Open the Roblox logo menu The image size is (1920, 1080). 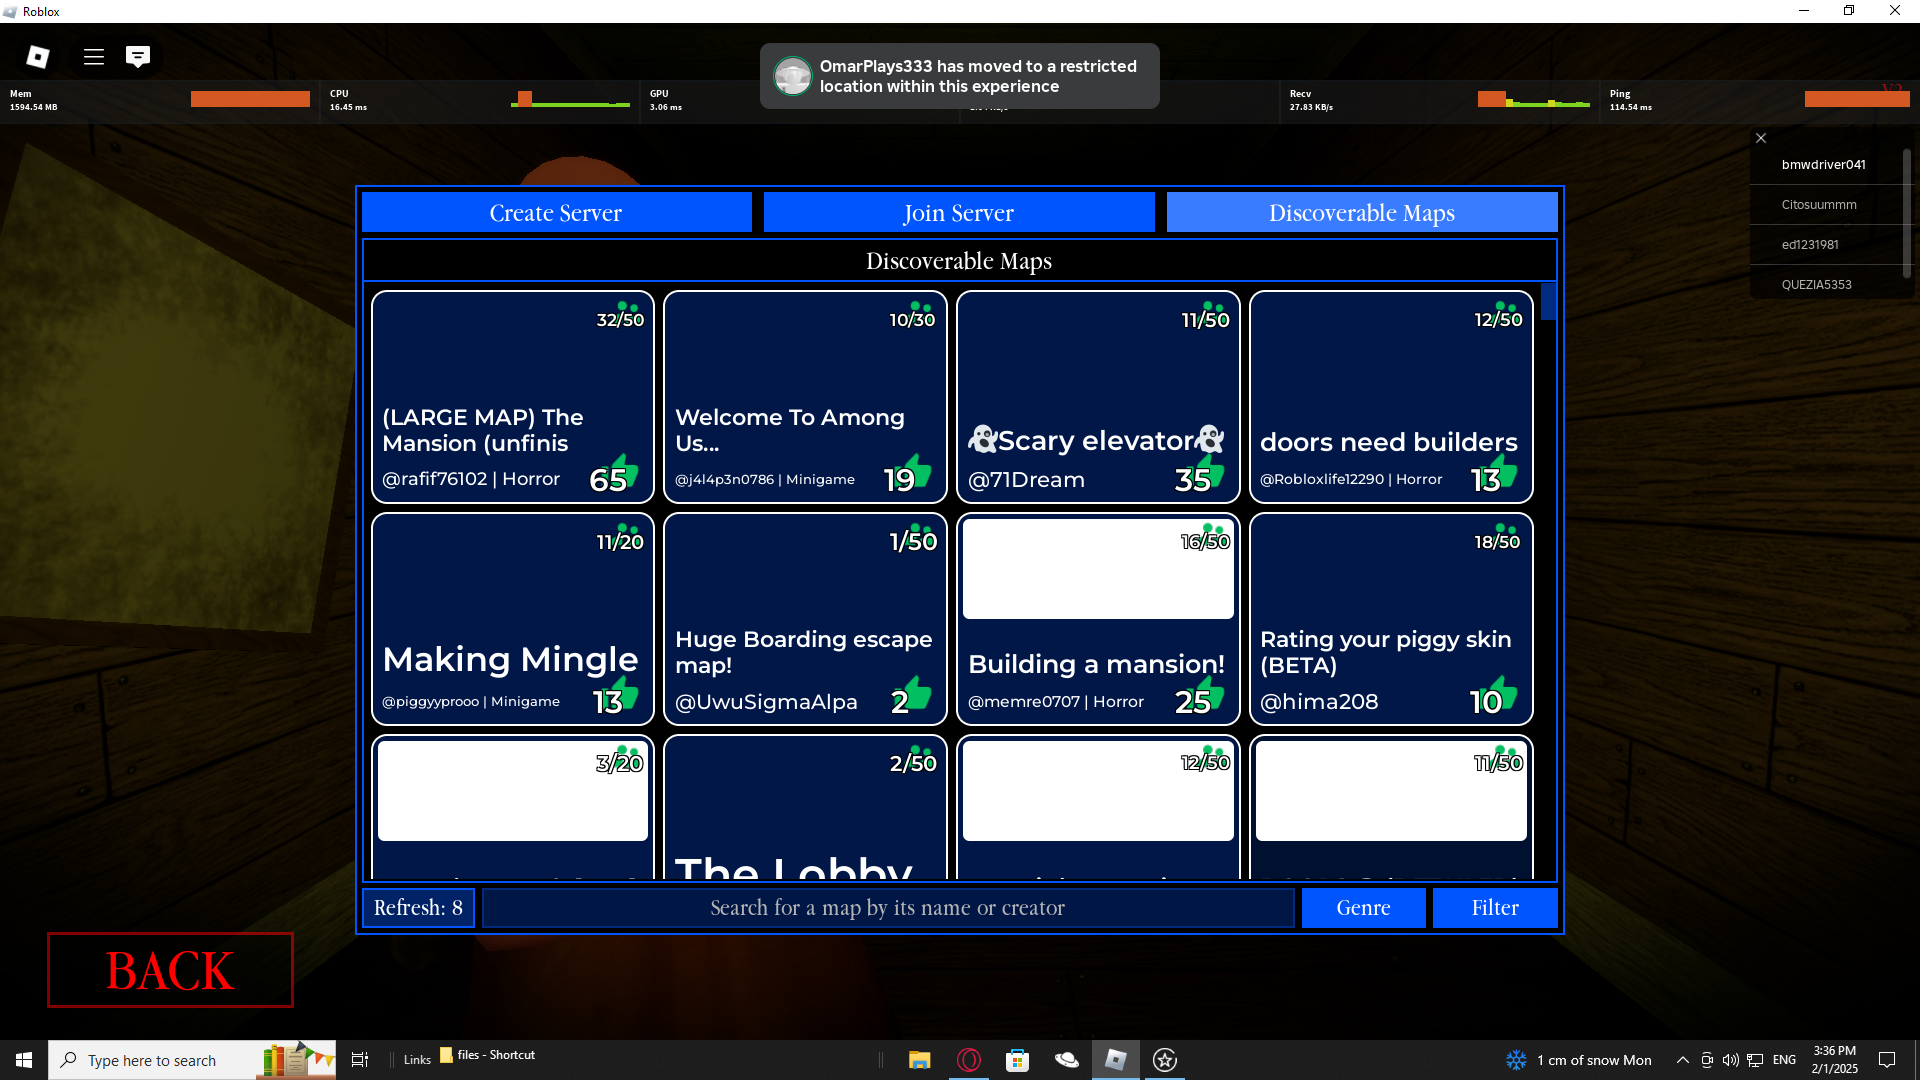pos(38,57)
